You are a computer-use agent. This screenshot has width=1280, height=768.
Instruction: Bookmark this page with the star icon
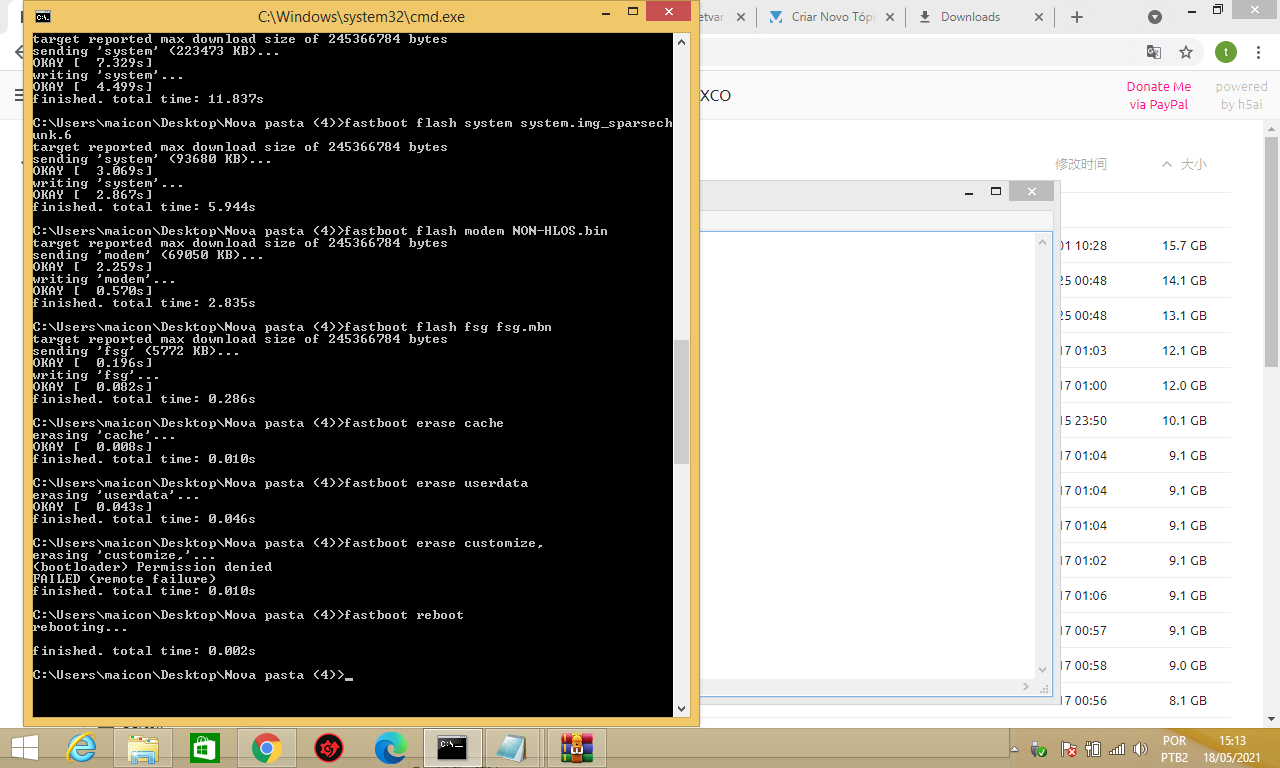tap(1186, 52)
